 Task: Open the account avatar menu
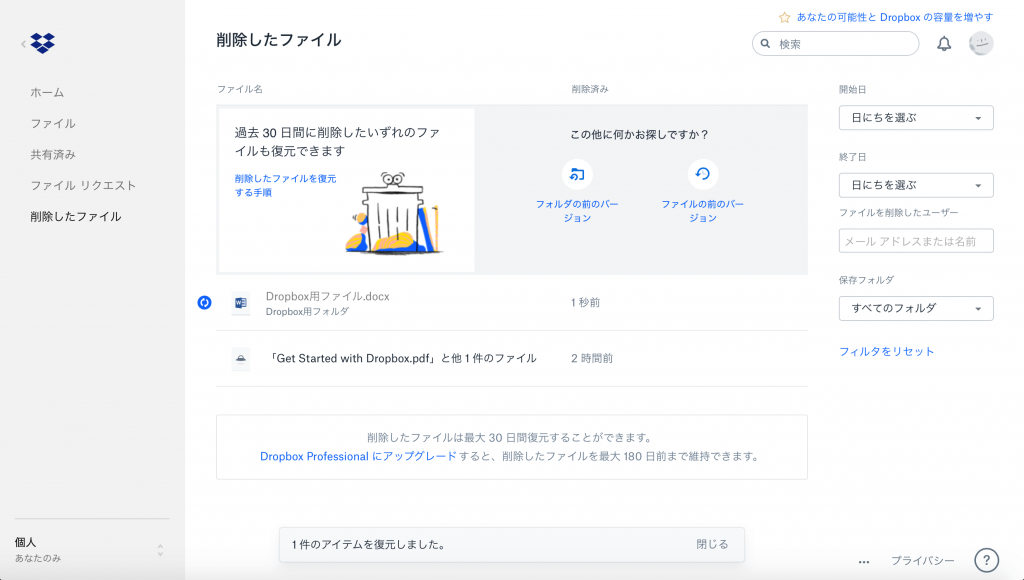(981, 44)
